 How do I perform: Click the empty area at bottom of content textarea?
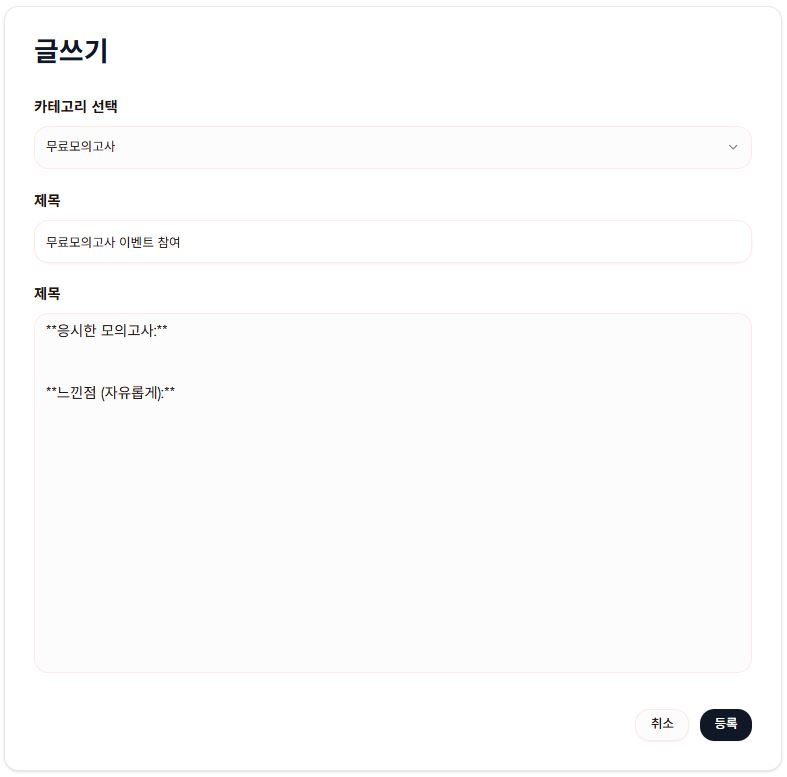392,600
